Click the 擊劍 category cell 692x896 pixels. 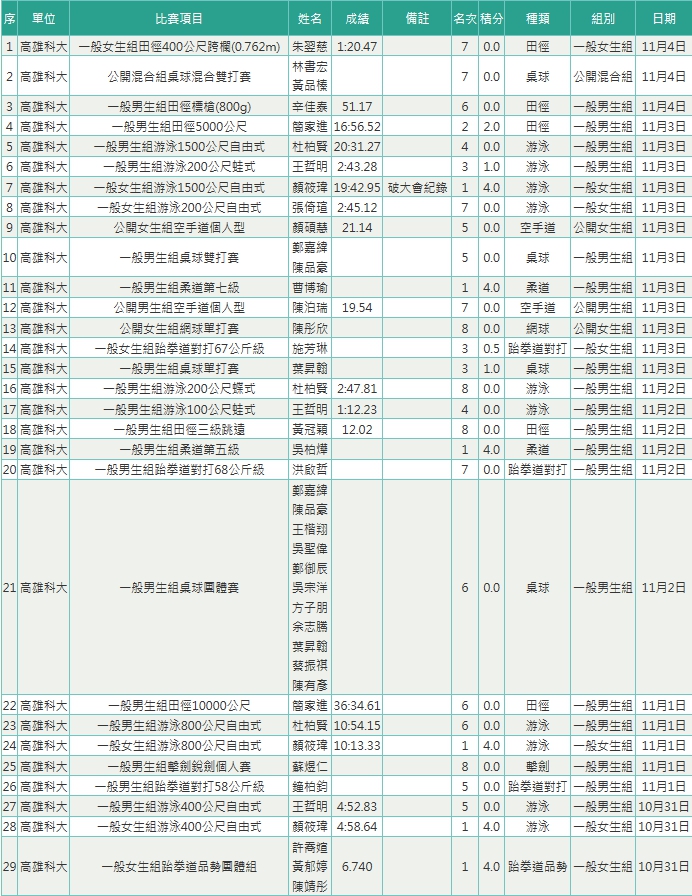point(537,766)
